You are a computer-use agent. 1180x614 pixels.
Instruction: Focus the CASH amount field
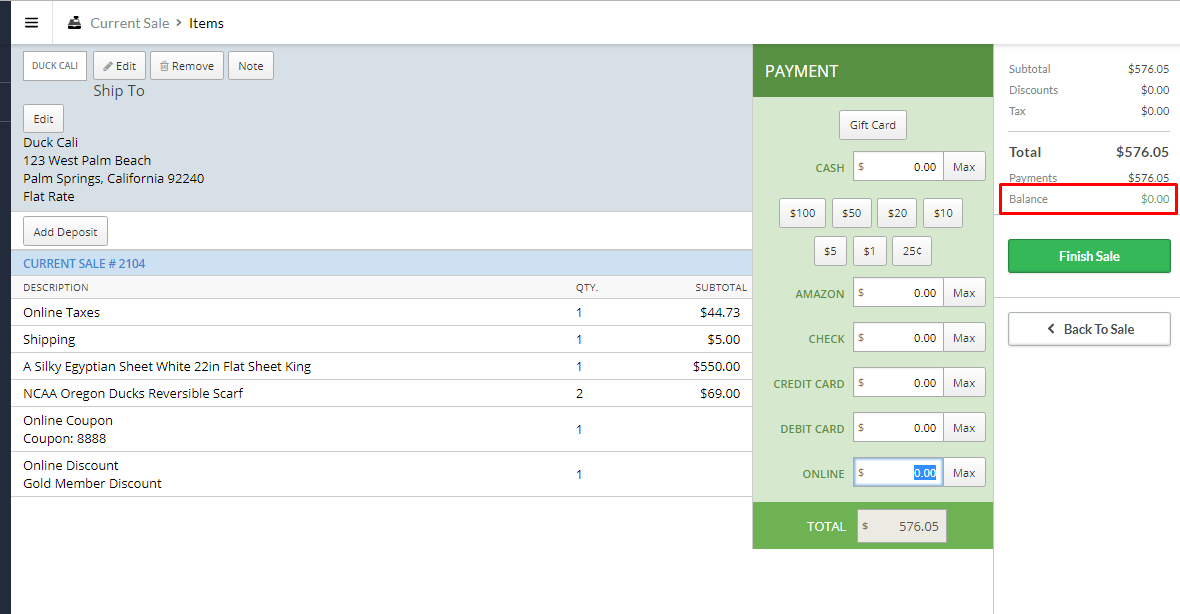point(898,167)
